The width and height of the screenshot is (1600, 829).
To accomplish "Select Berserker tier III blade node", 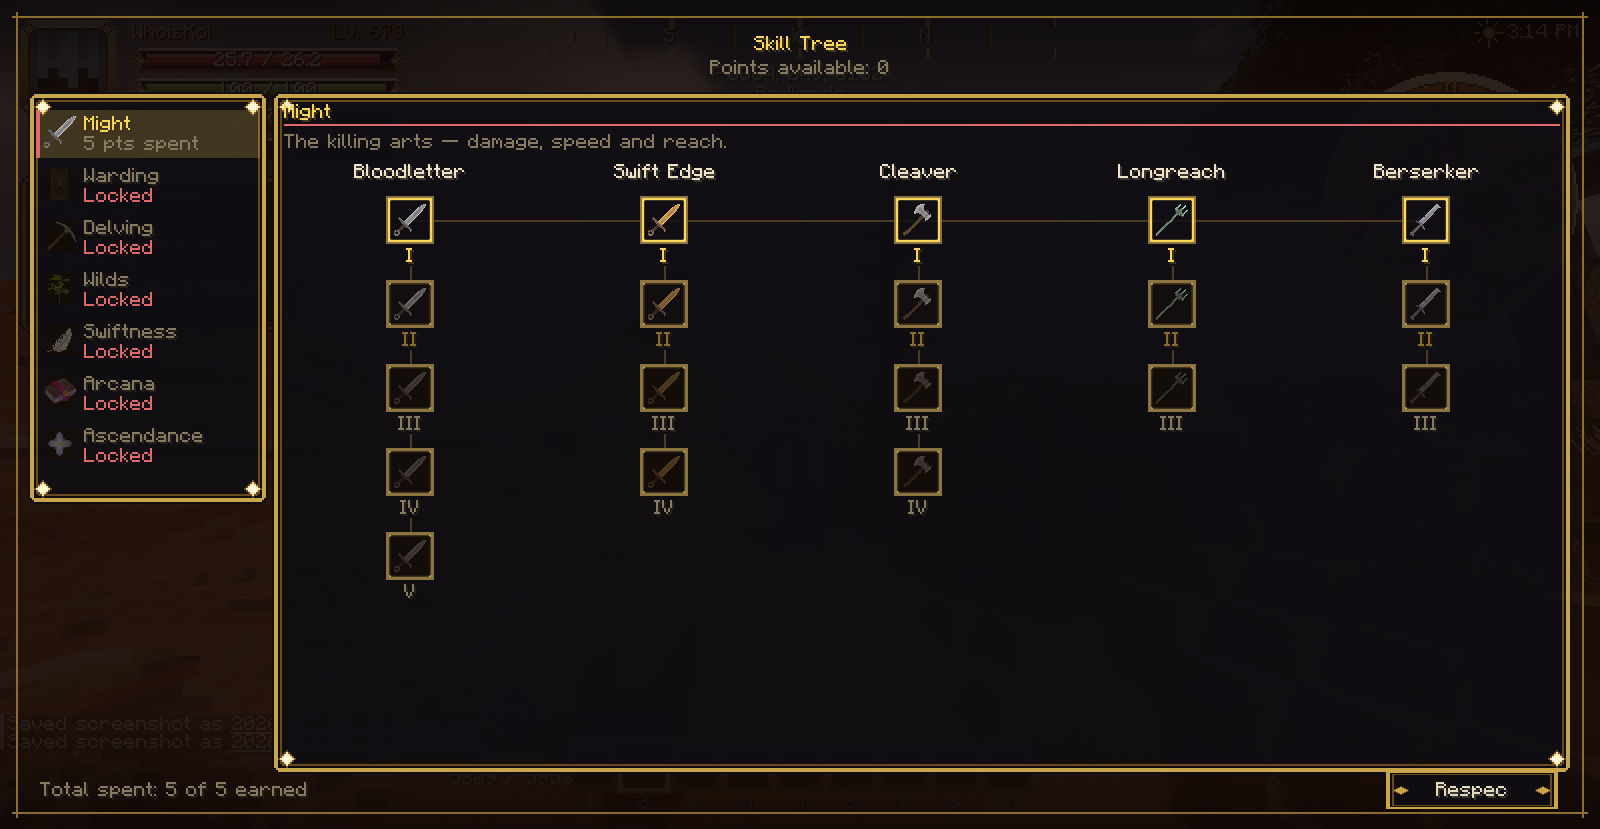I will [x=1426, y=388].
